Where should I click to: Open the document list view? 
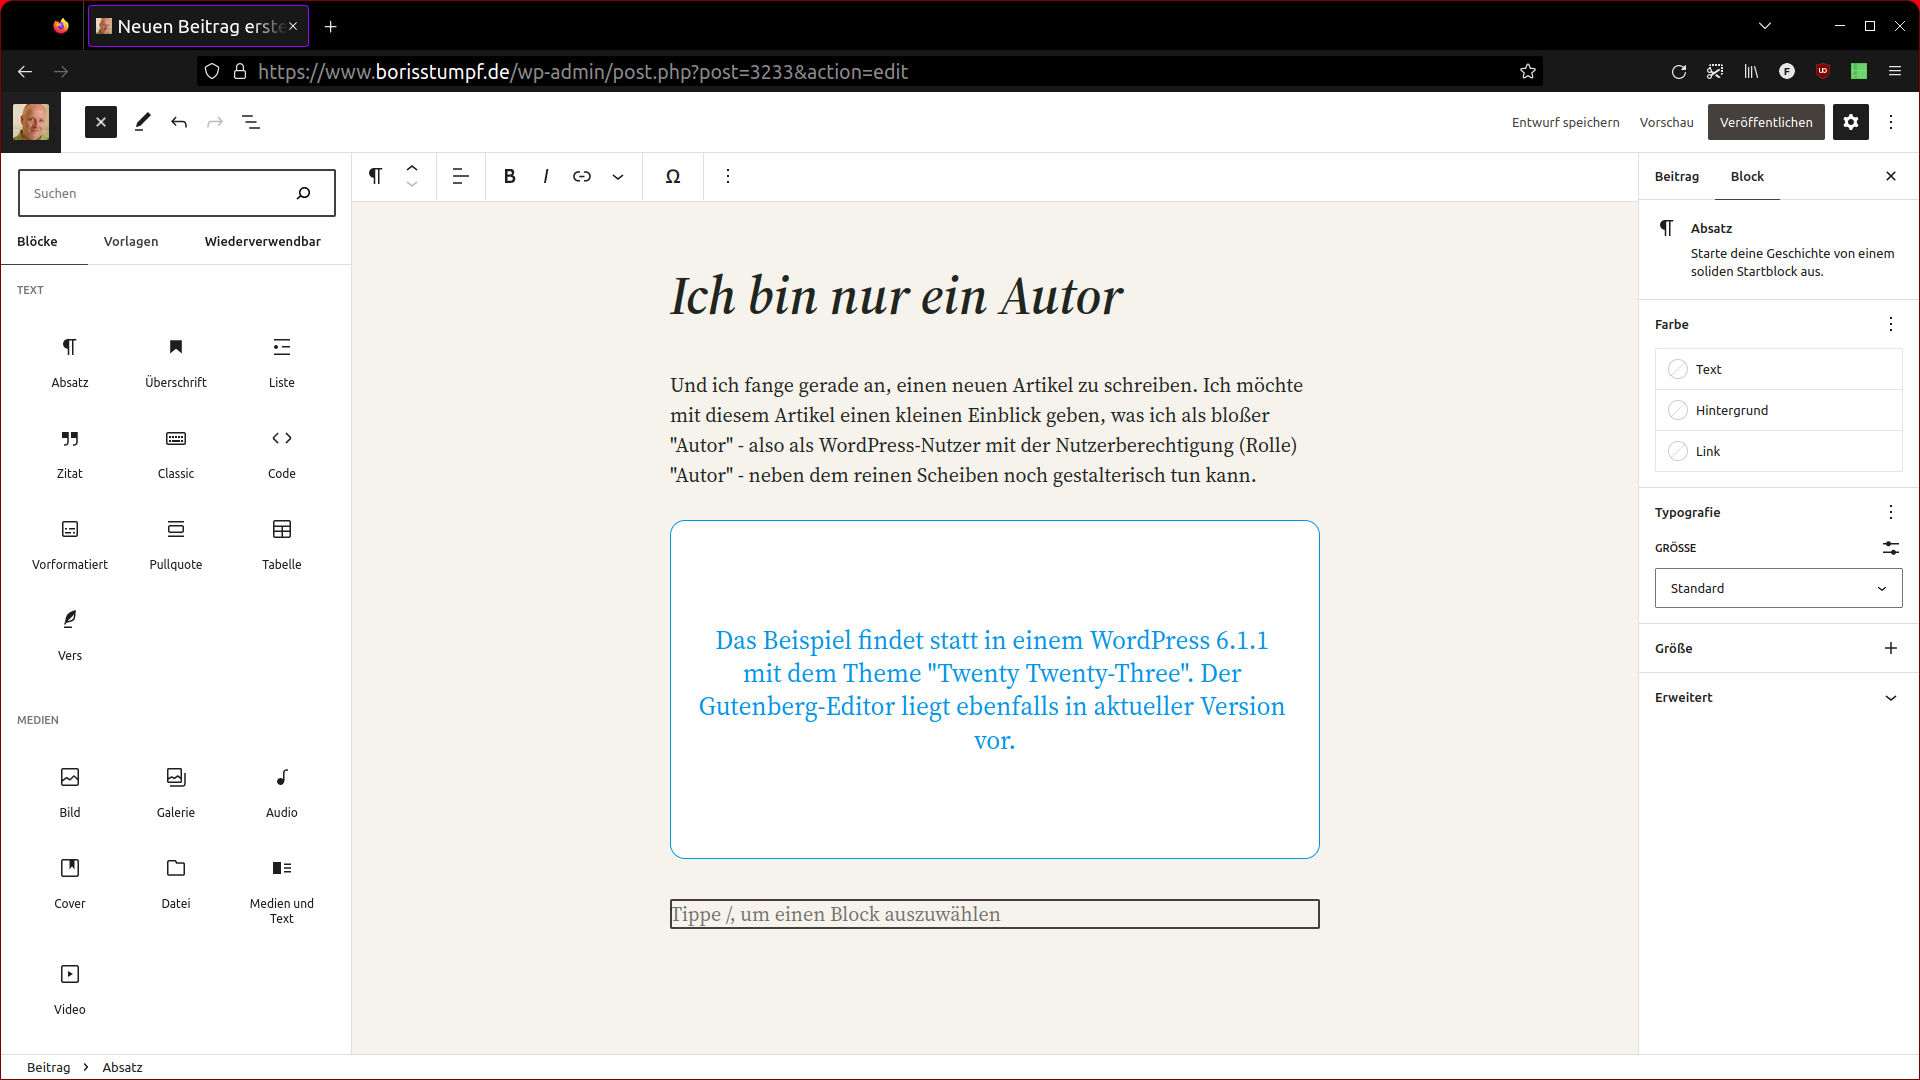pyautogui.click(x=251, y=122)
